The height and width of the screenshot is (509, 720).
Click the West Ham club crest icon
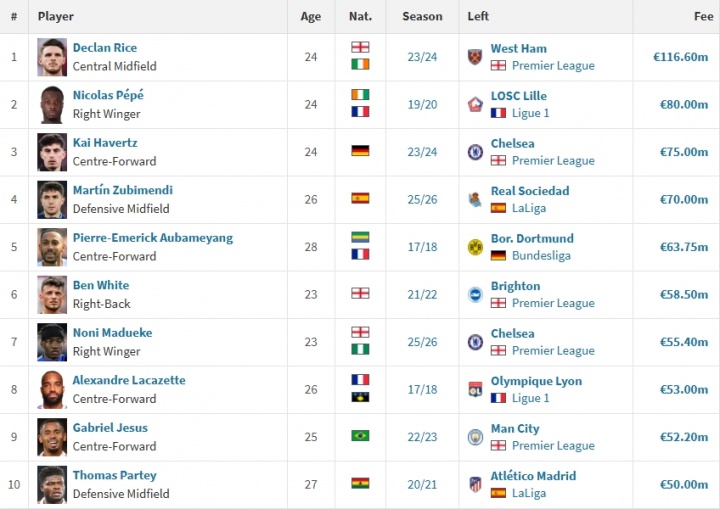pyautogui.click(x=475, y=57)
